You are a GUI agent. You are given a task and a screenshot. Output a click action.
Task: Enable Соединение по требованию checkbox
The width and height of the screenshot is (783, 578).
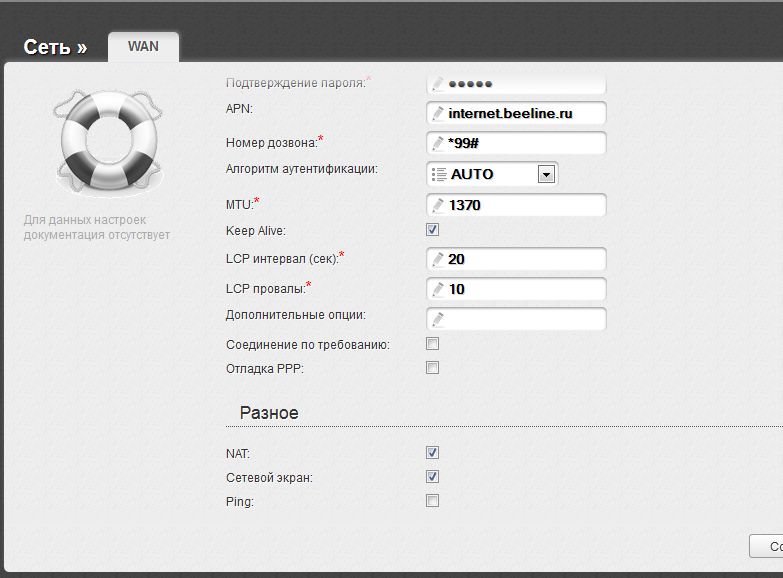coord(432,344)
